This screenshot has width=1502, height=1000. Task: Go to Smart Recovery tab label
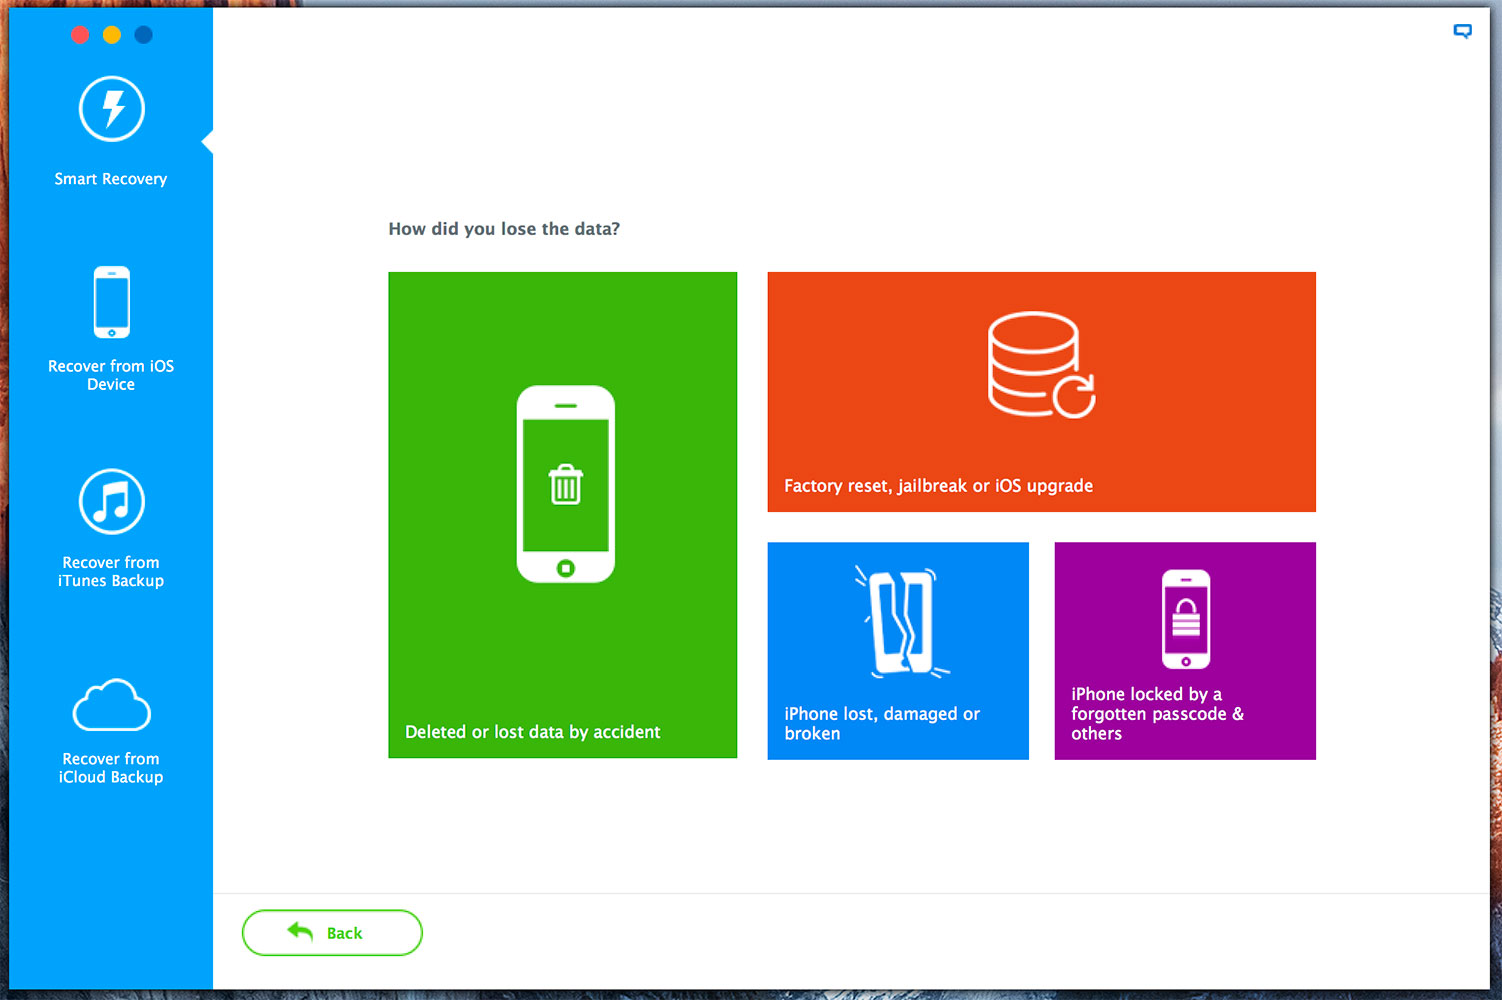[111, 179]
